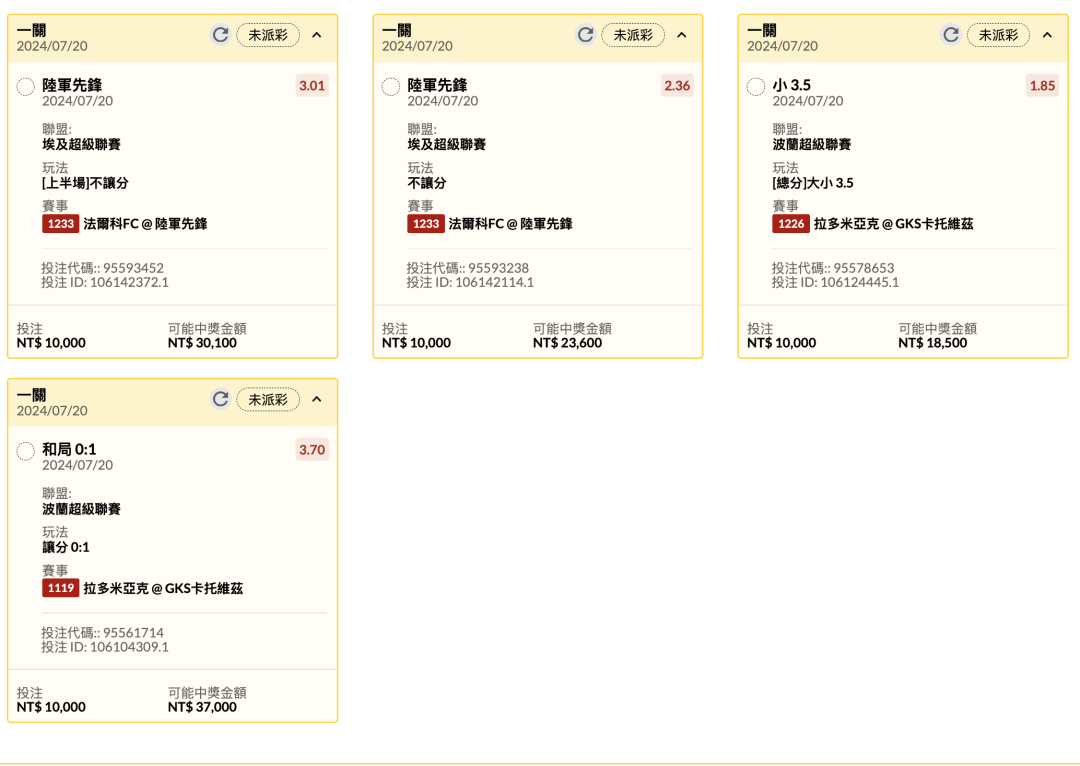Refresh the bet card with odds 2.36
Viewport: 1080px width, 766px height.
[x=585, y=35]
